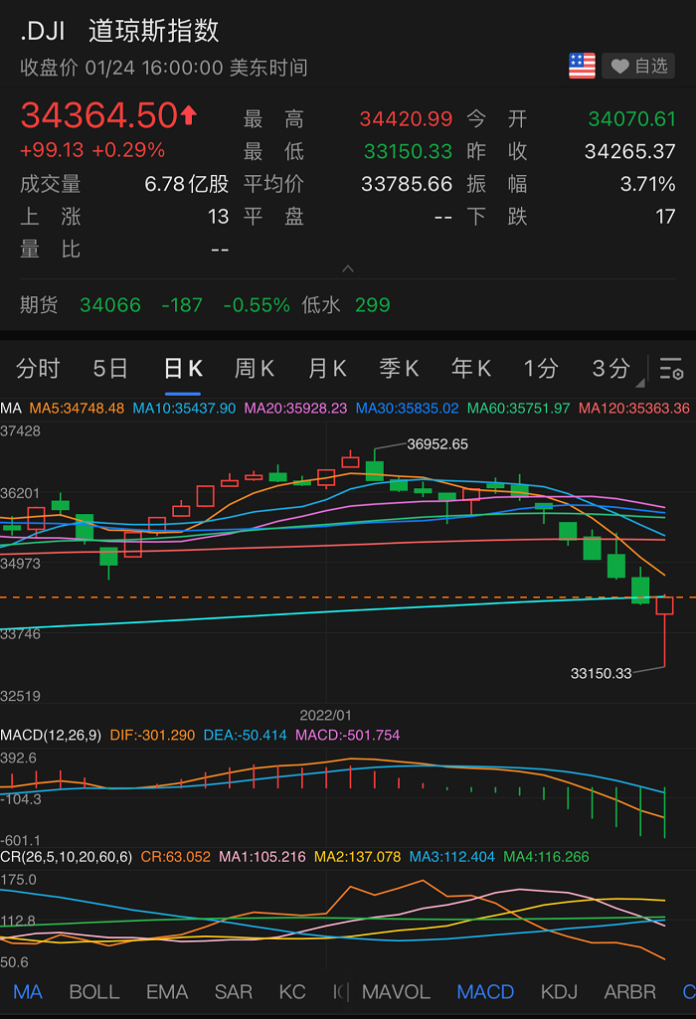
Task: Tap the MA10:35437.90 legend label
Action: (184, 408)
